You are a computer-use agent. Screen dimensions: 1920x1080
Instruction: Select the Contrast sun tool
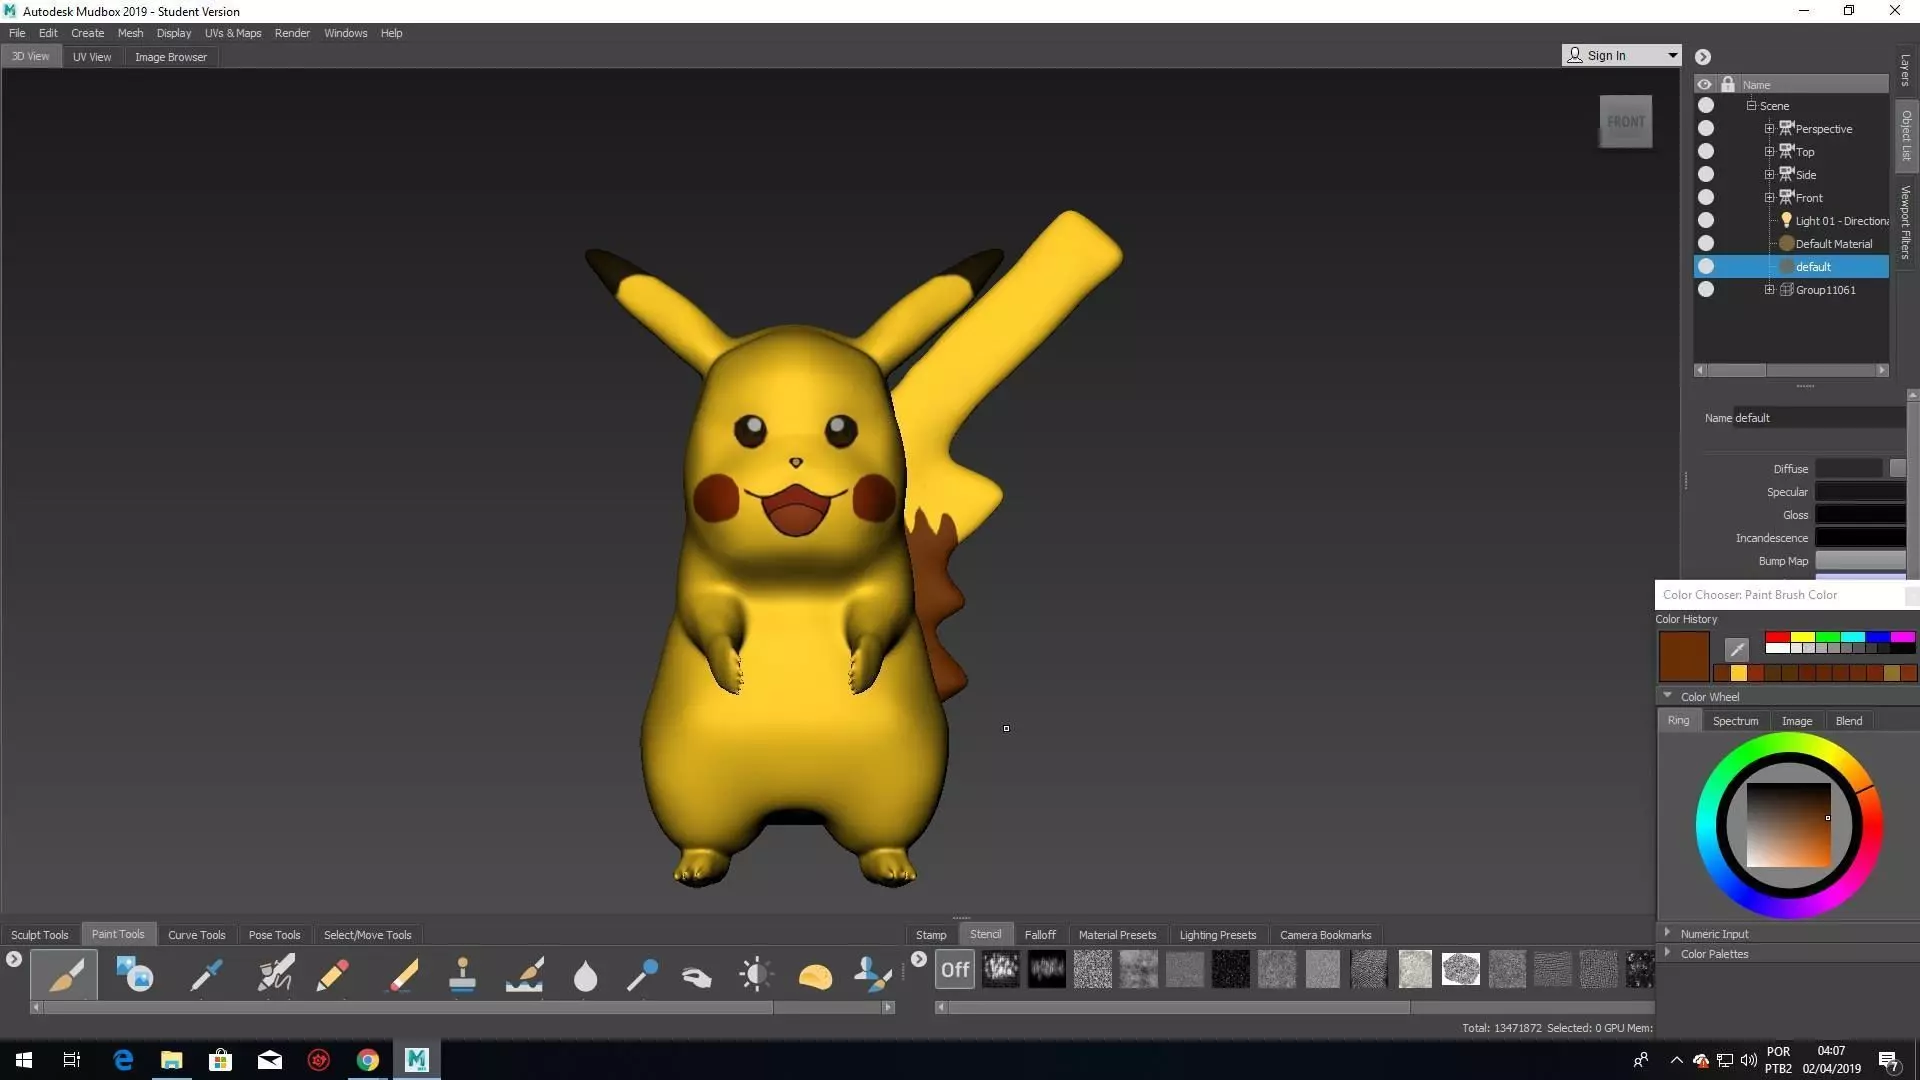tap(756, 973)
